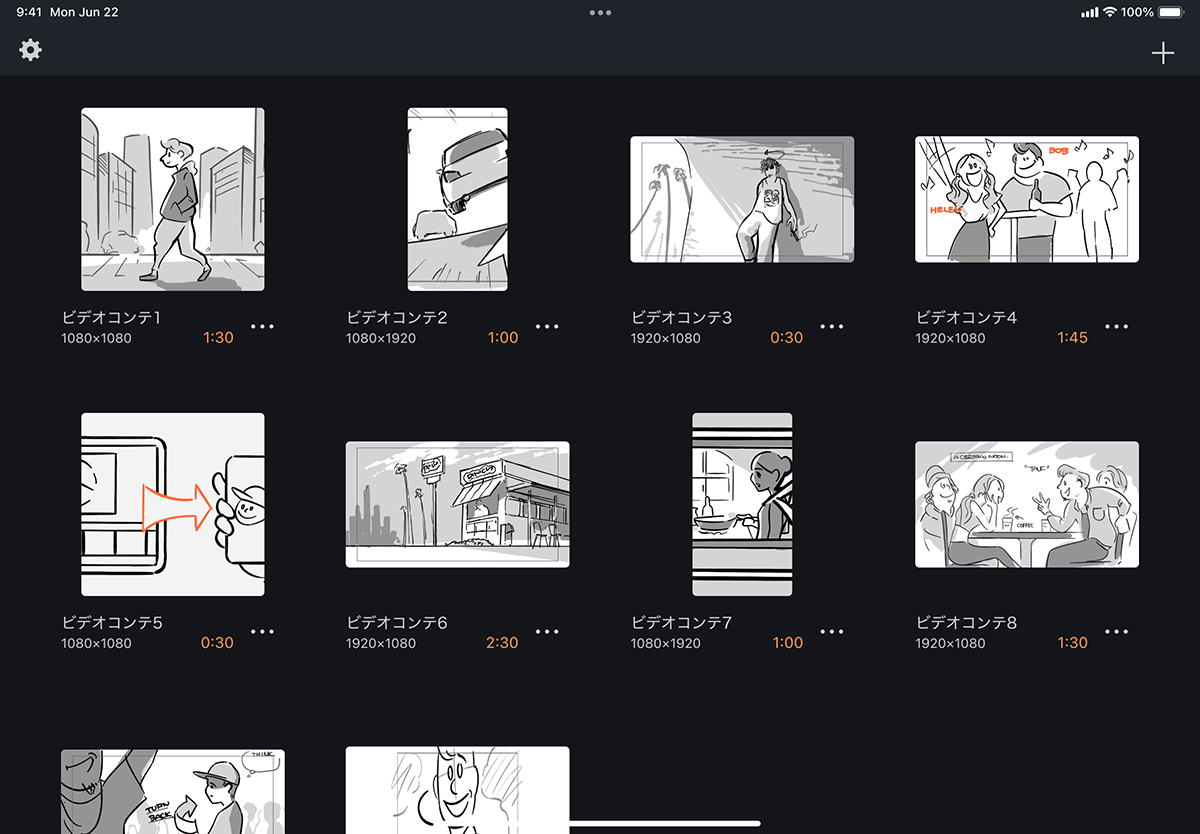Viewport: 1200px width, 834px height.
Task: Select the partially visible storyboard at bottom left
Action: [x=171, y=790]
